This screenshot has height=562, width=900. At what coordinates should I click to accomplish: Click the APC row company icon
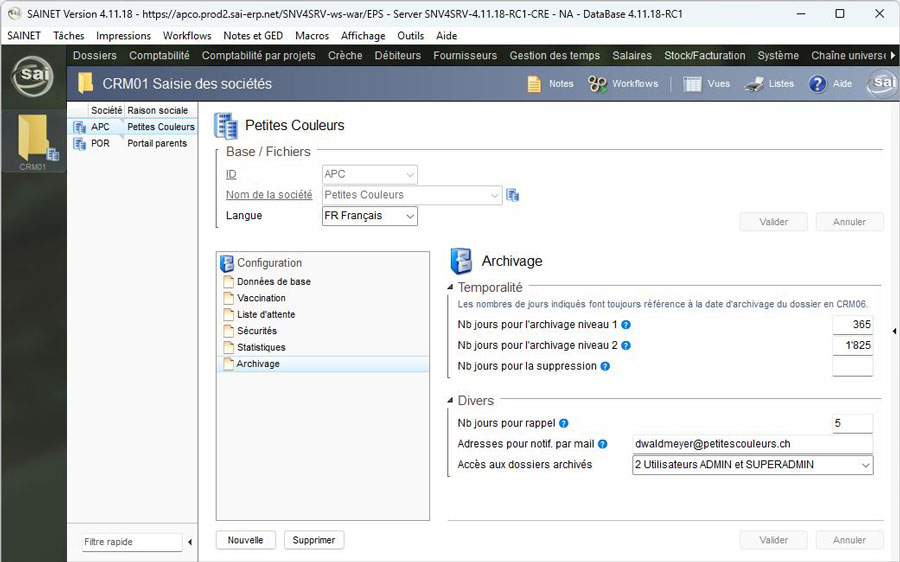79,127
